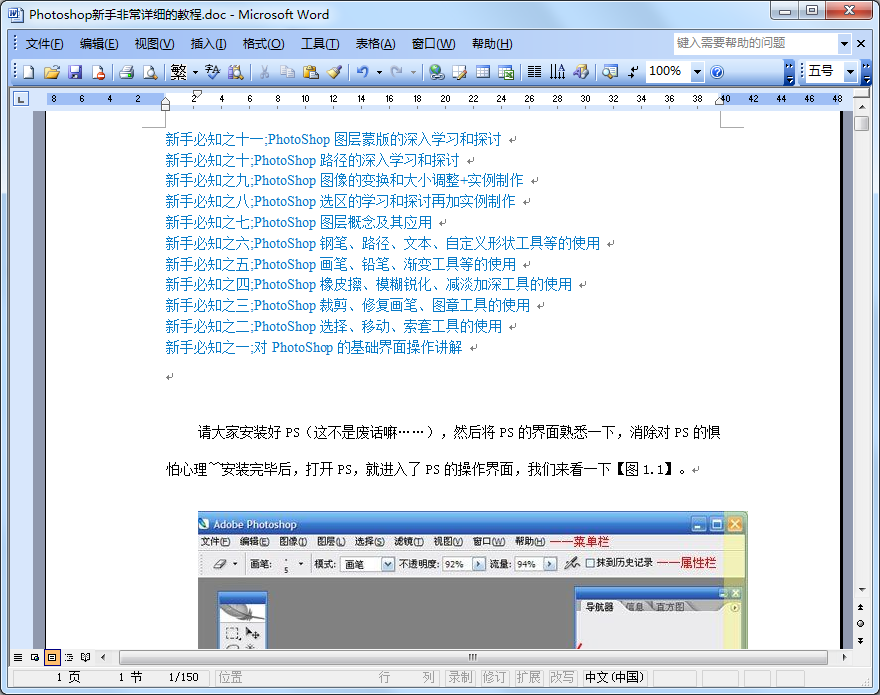880x695 pixels.
Task: Set text columns with the Columns icon
Action: (x=534, y=72)
